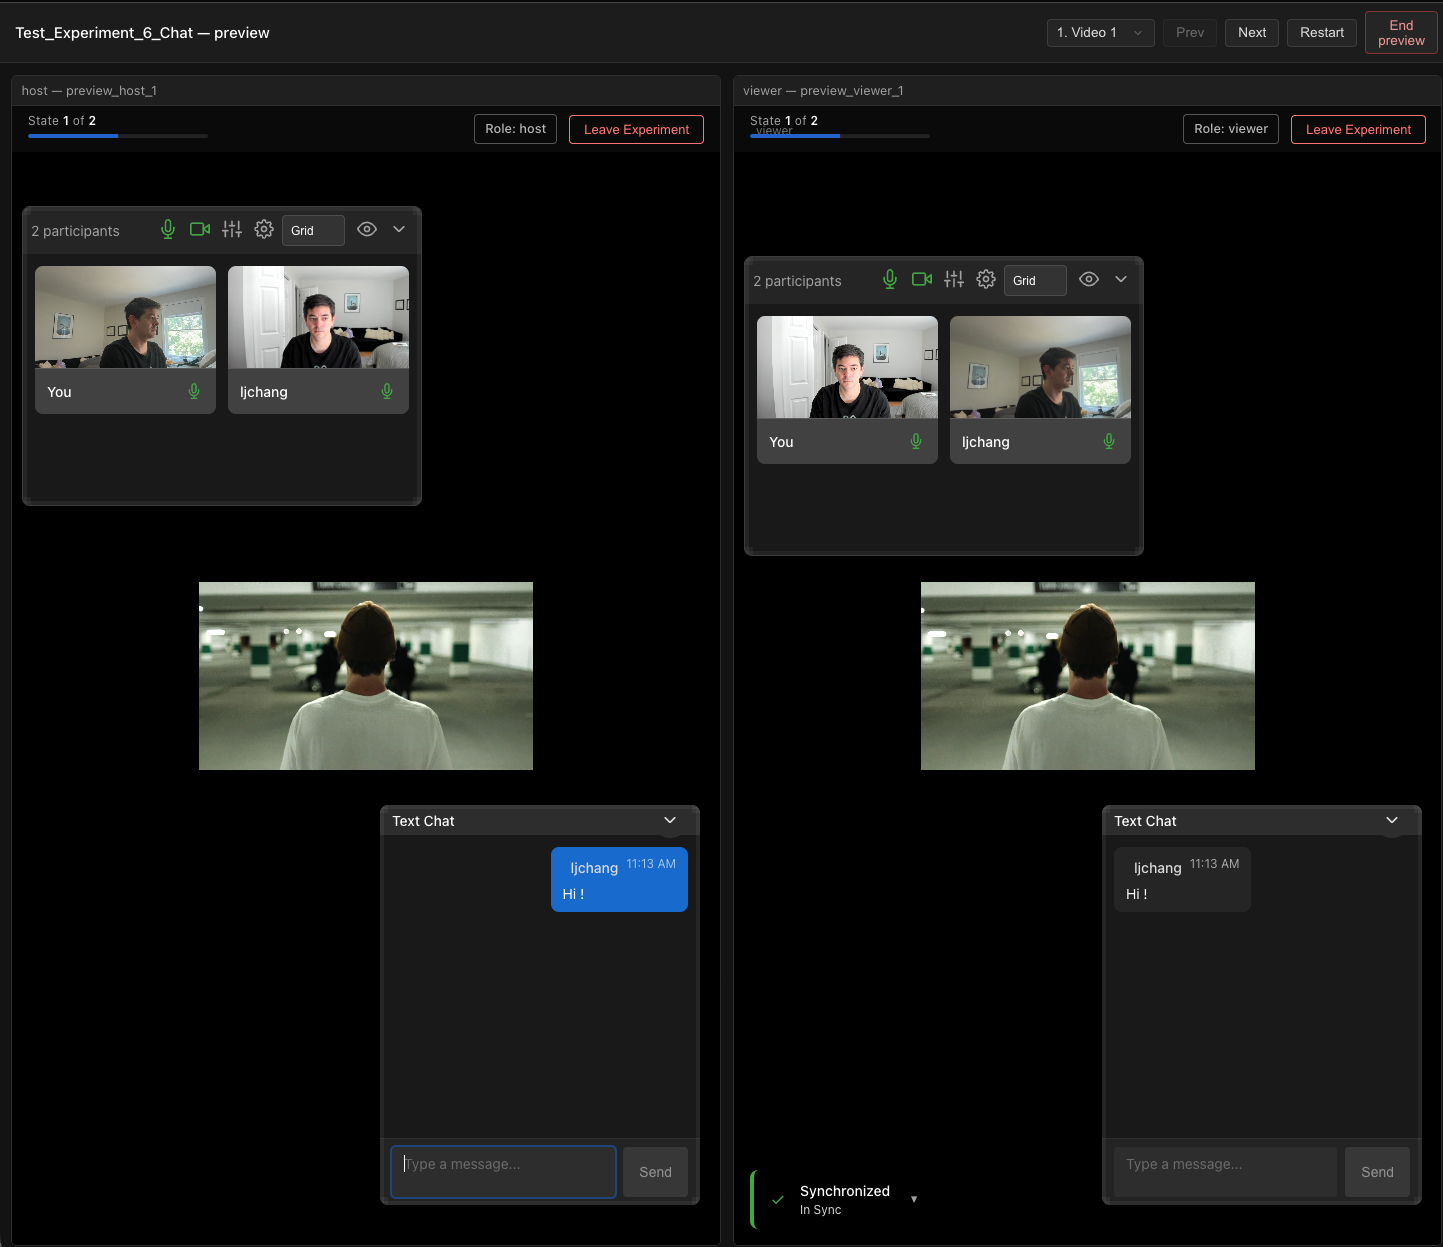Click mic icon on viewer's ljchang tile

click(1109, 441)
